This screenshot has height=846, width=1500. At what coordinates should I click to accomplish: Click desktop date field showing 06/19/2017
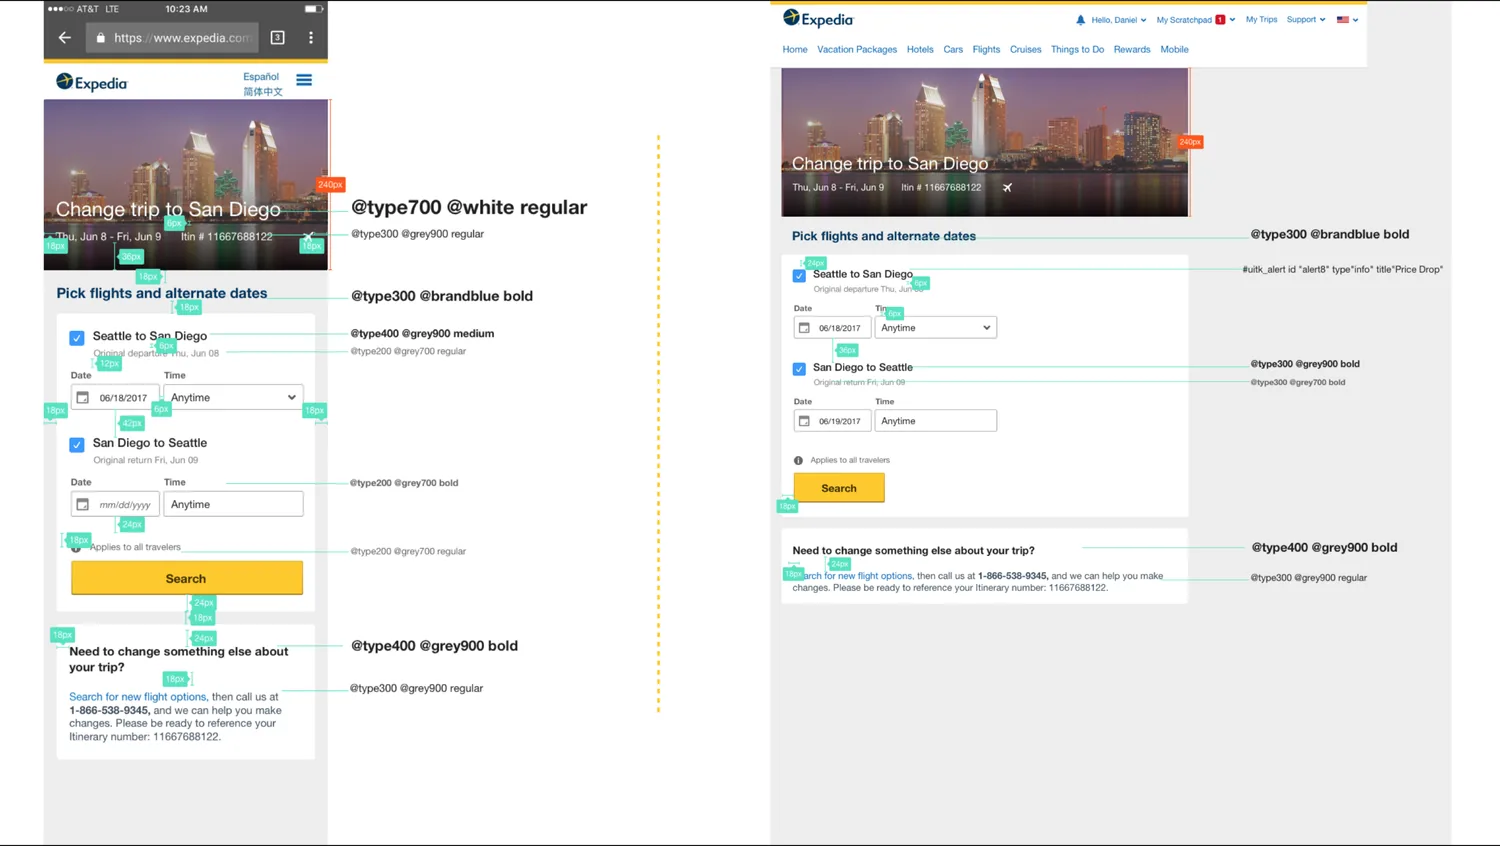832,421
